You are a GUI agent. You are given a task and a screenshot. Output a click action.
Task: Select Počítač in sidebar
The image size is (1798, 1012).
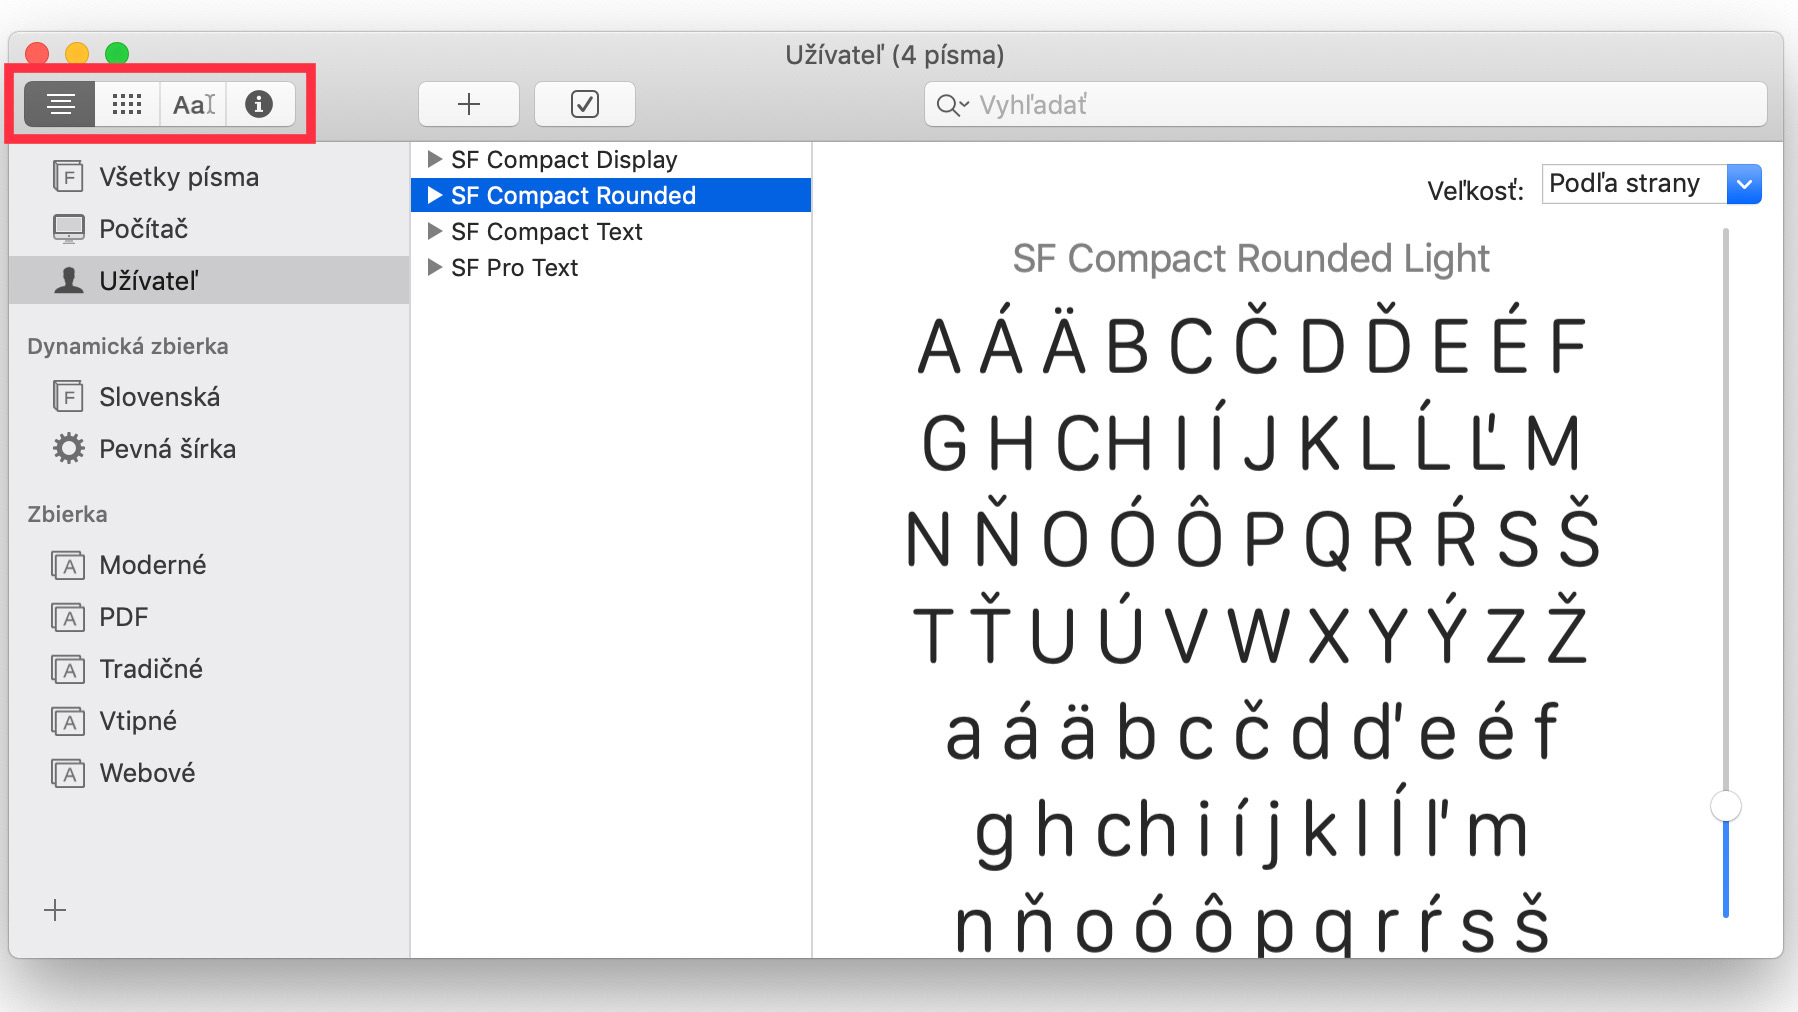[209, 229]
